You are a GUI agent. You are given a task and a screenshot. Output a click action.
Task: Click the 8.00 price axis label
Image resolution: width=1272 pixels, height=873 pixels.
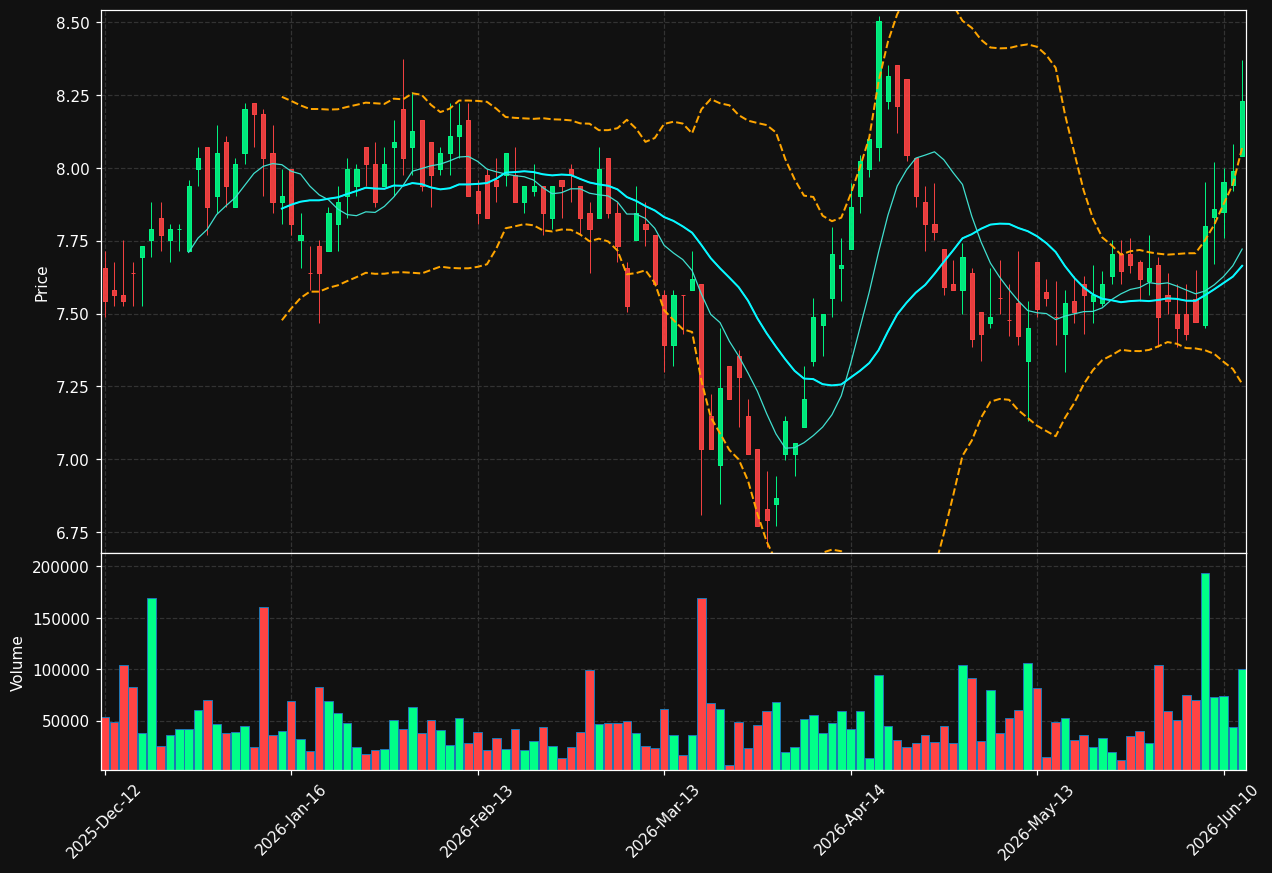point(73,169)
